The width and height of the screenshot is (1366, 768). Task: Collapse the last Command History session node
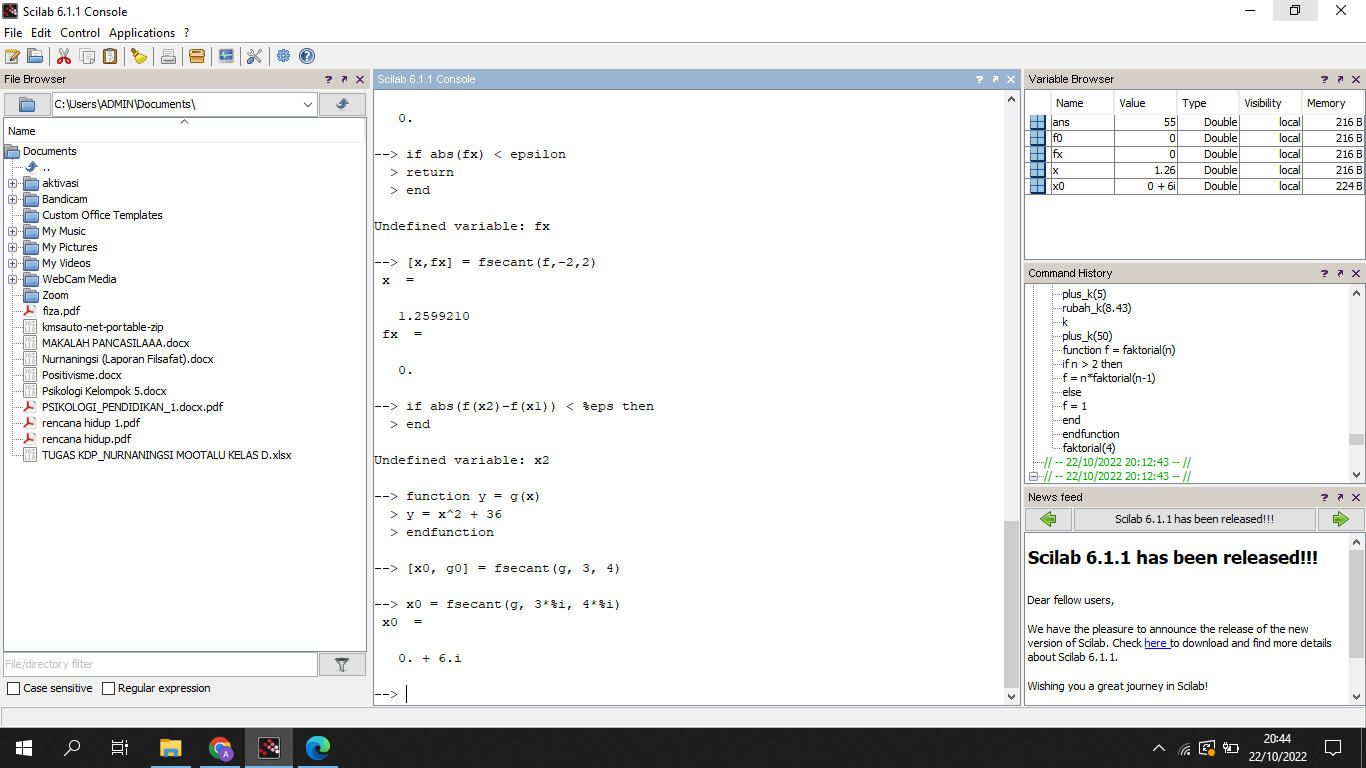click(1035, 476)
